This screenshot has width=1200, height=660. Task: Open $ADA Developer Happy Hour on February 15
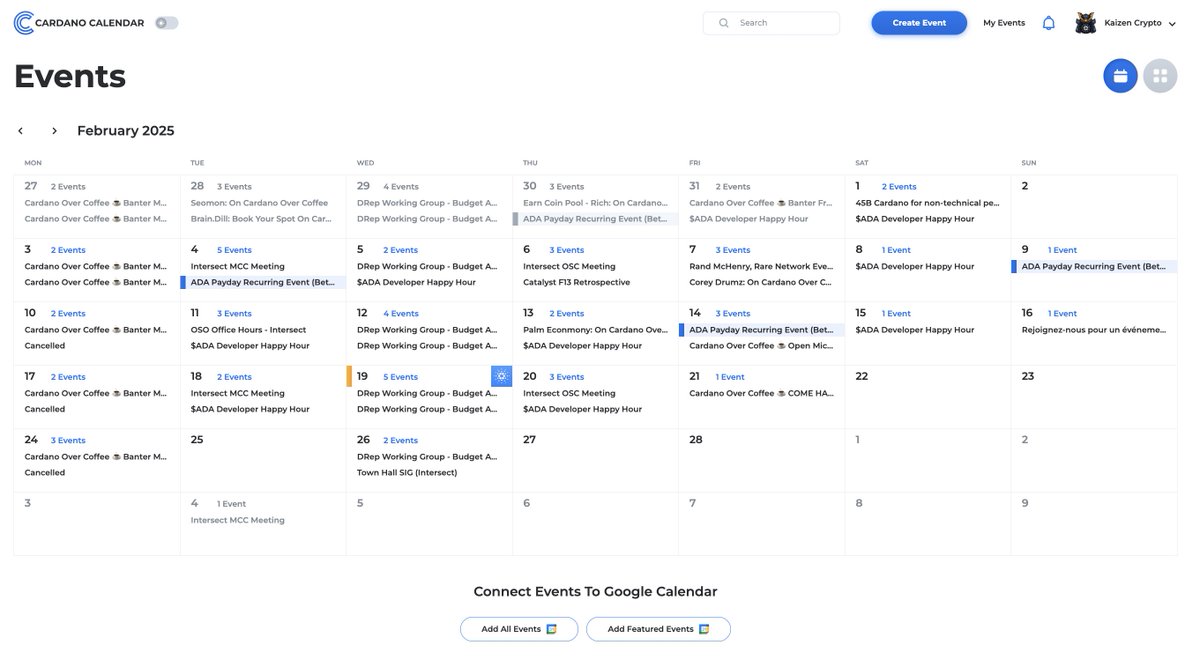915,330
